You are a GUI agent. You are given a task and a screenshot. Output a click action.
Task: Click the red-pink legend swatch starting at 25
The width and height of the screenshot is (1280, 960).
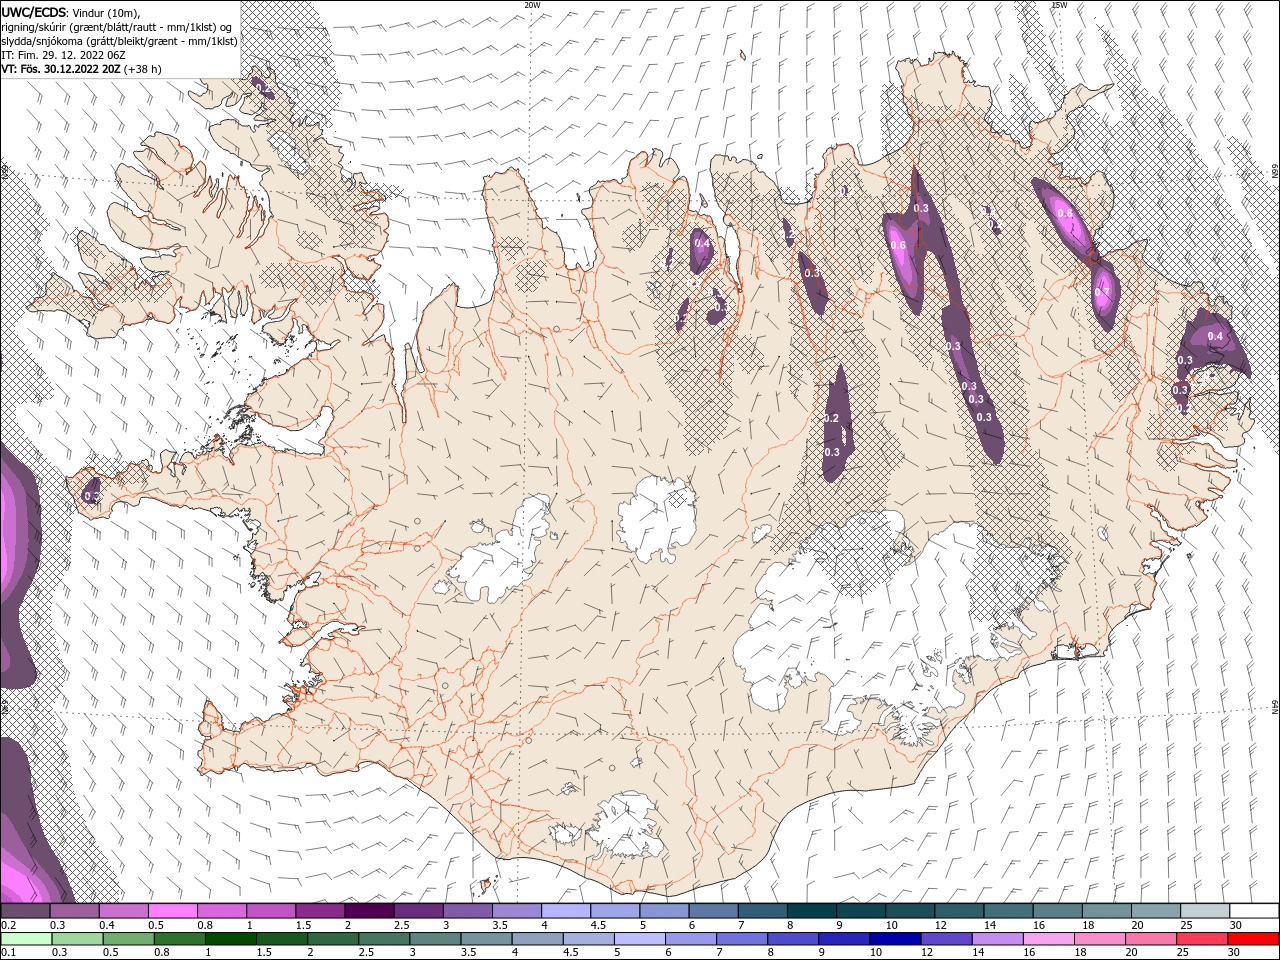click(x=1201, y=939)
